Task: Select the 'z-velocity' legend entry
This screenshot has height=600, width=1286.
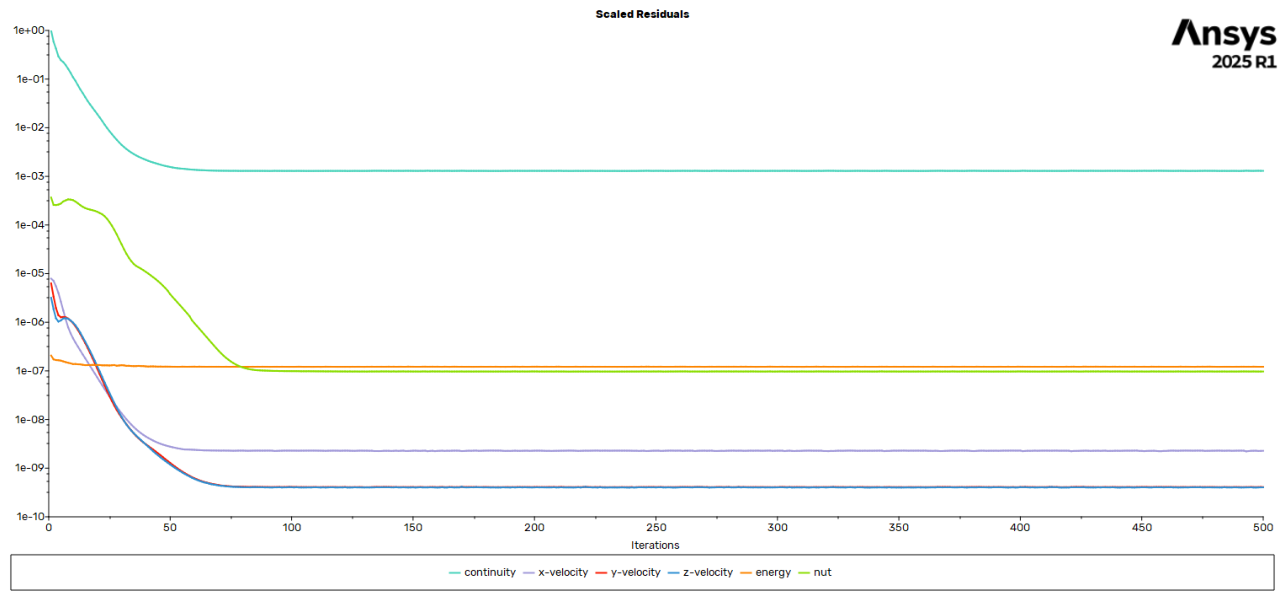Action: (x=701, y=572)
